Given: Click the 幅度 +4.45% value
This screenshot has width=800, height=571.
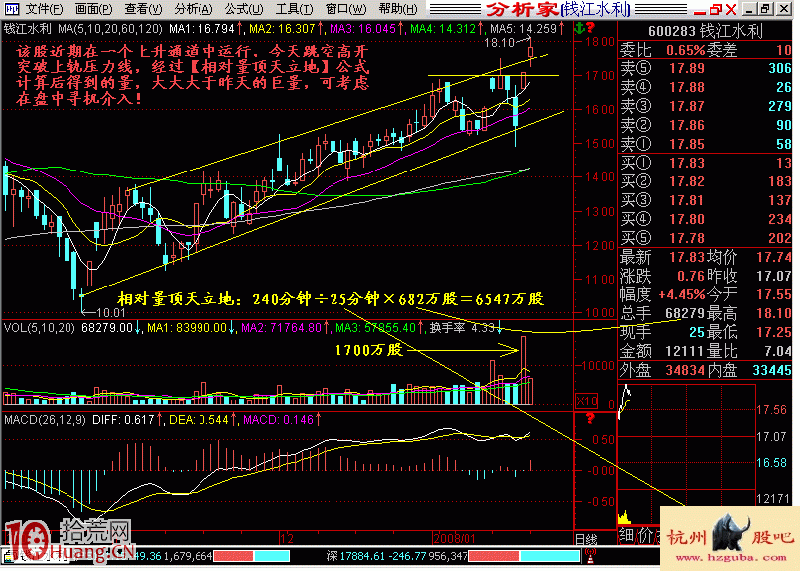Looking at the screenshot, I should [682, 295].
